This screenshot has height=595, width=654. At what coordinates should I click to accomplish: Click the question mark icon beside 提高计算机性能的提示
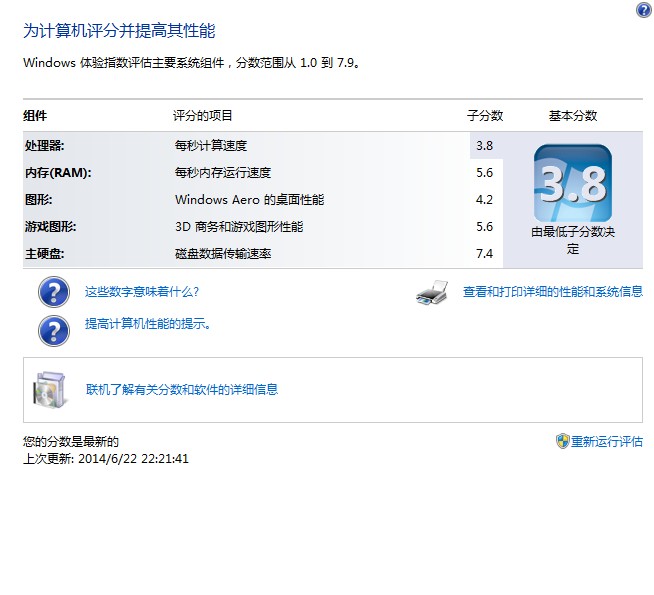(x=53, y=329)
